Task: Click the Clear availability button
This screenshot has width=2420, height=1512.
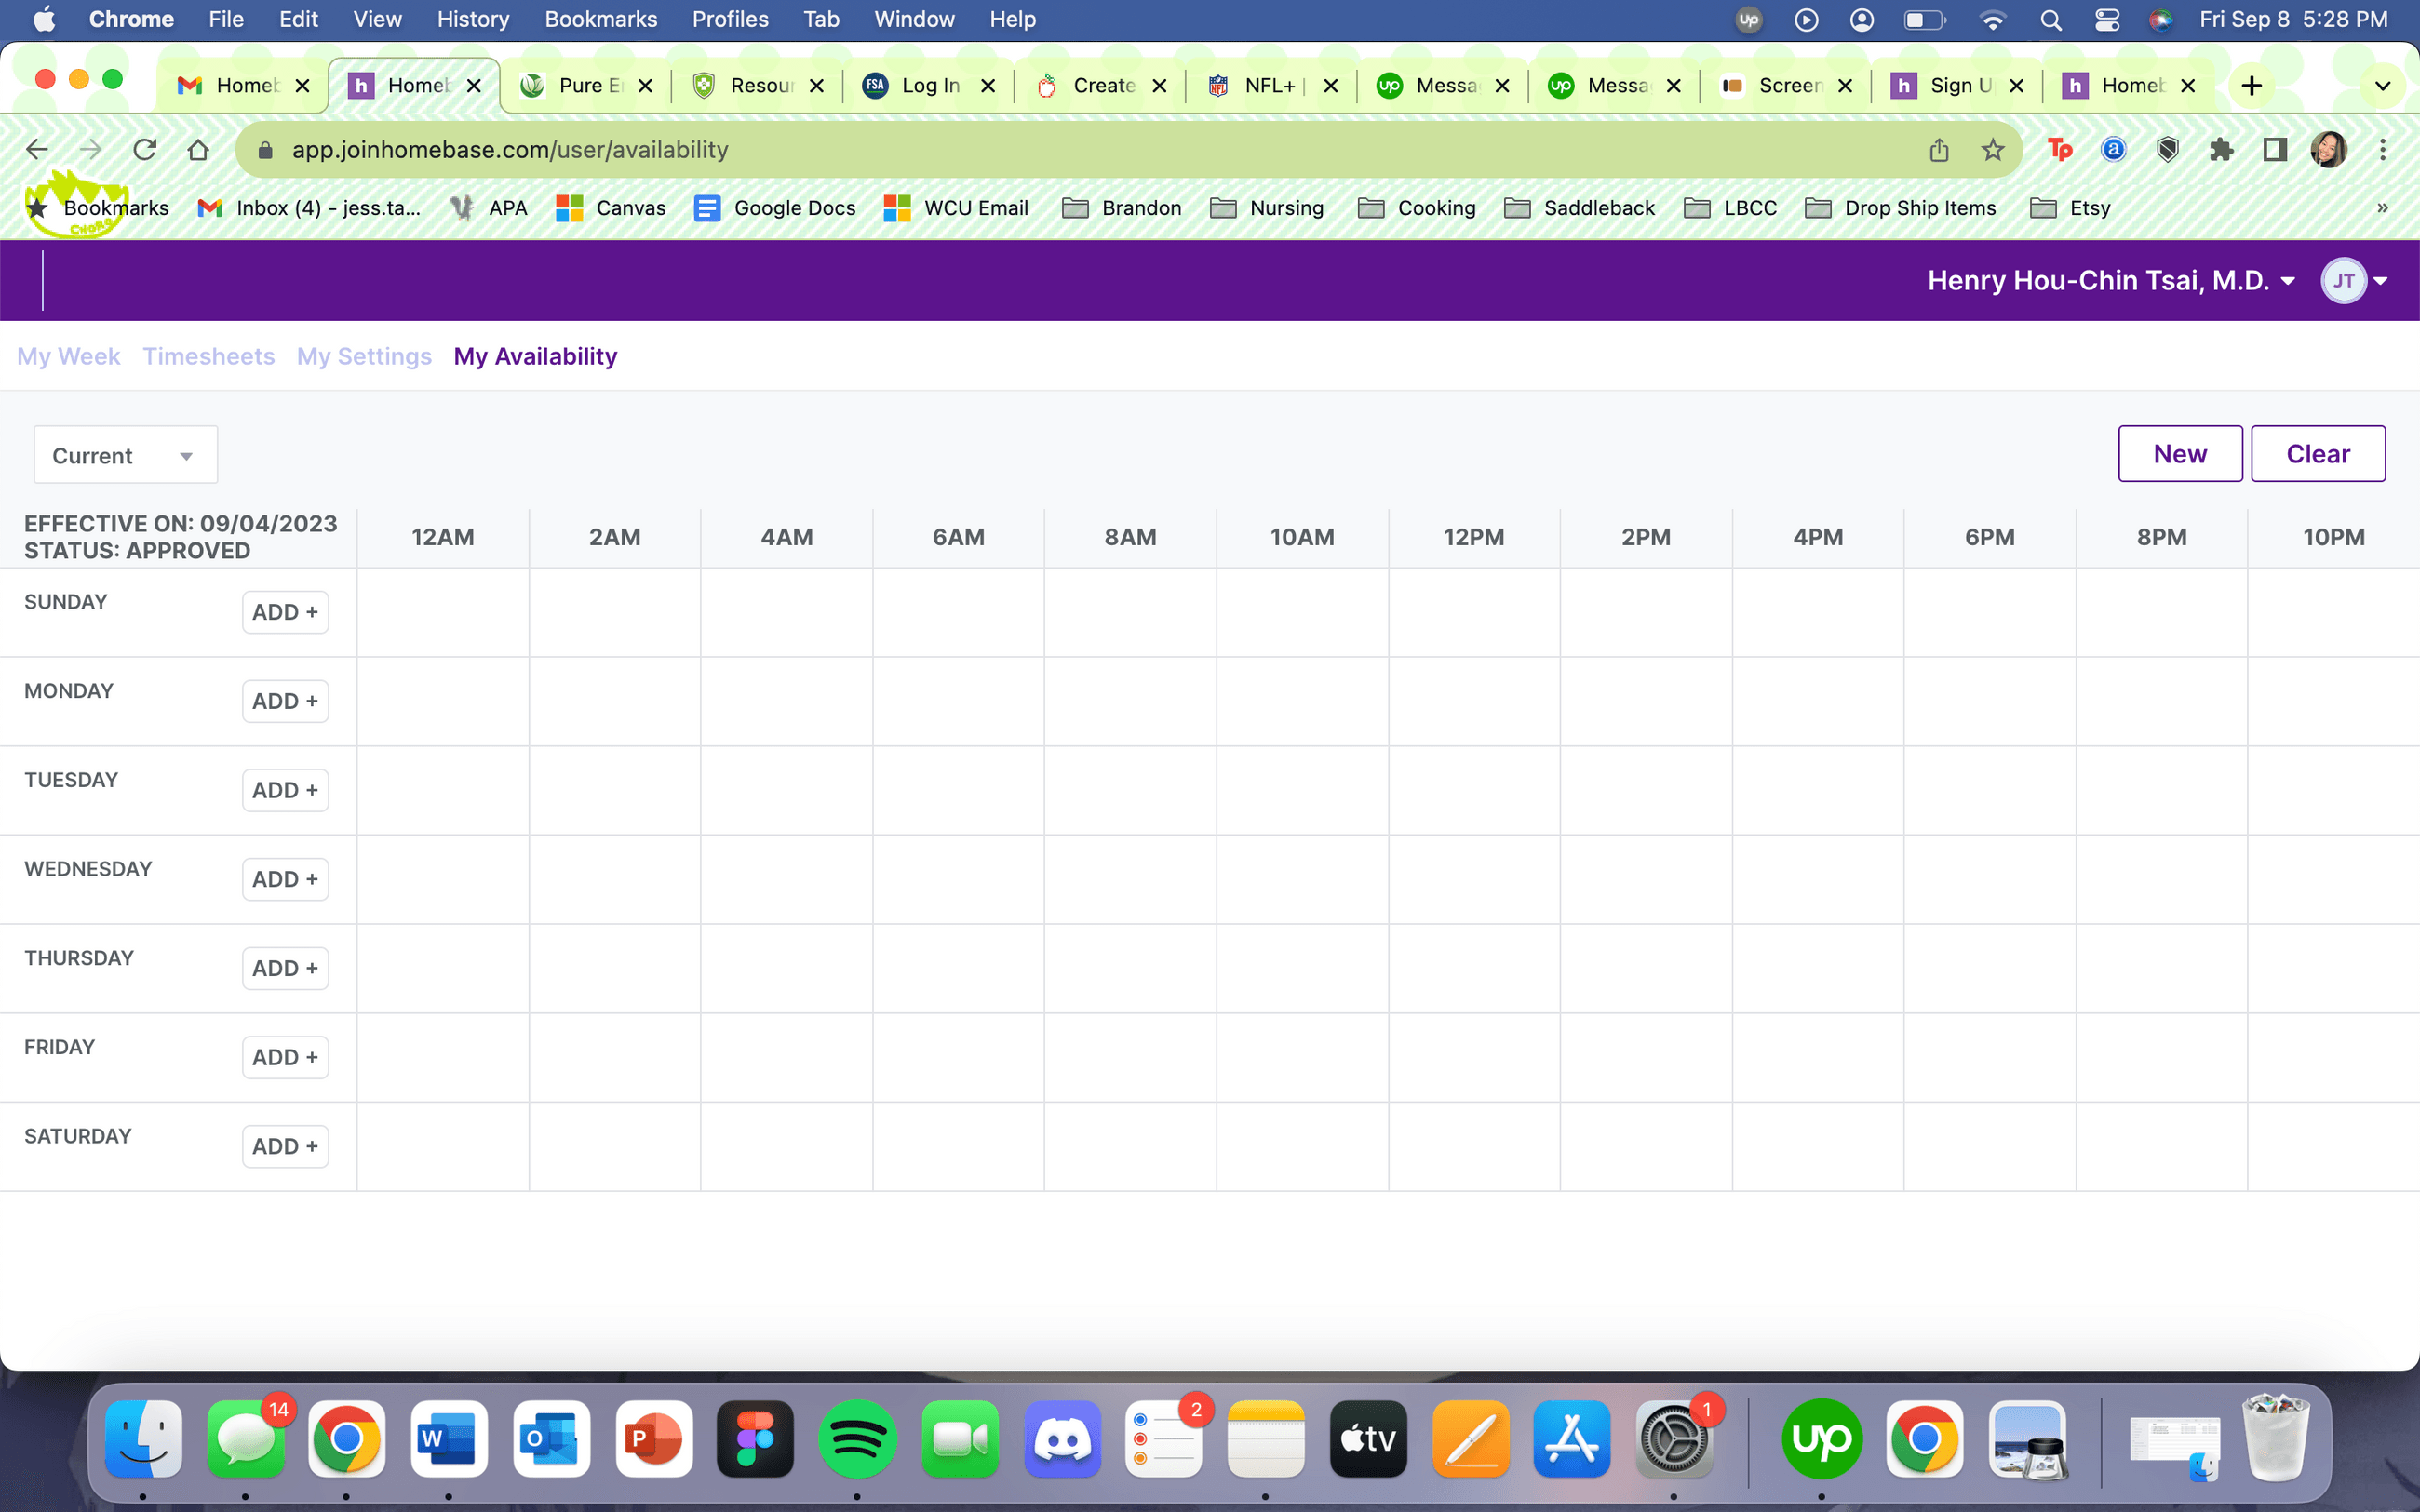Action: [2317, 454]
